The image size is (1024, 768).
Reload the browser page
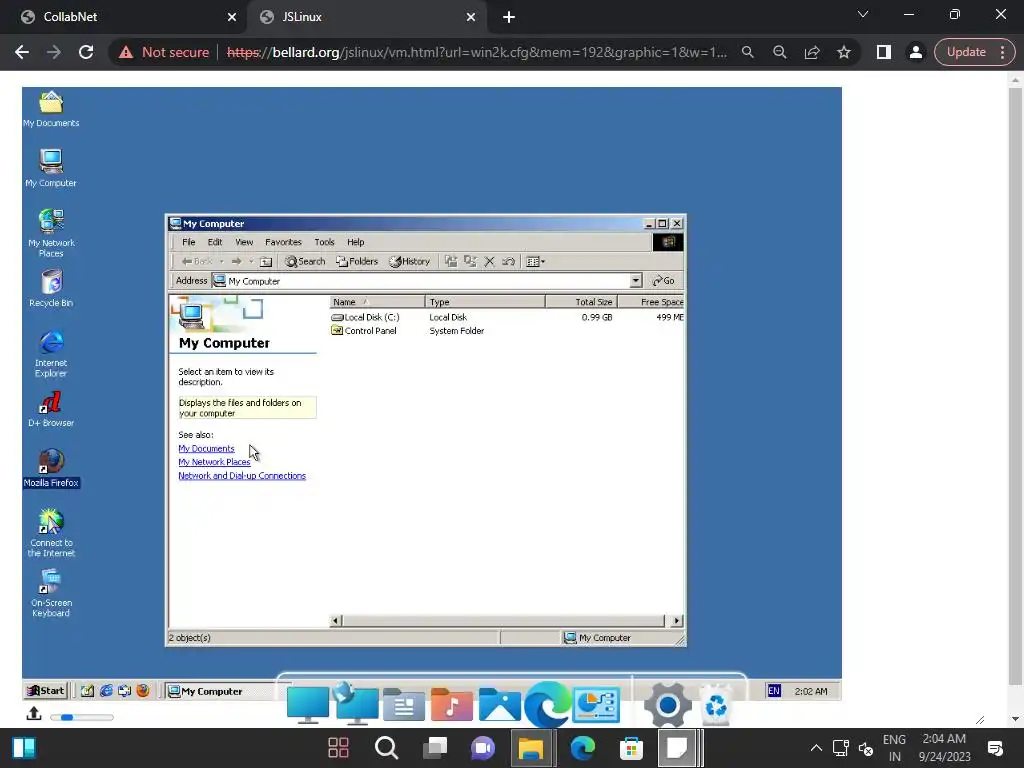(x=86, y=52)
